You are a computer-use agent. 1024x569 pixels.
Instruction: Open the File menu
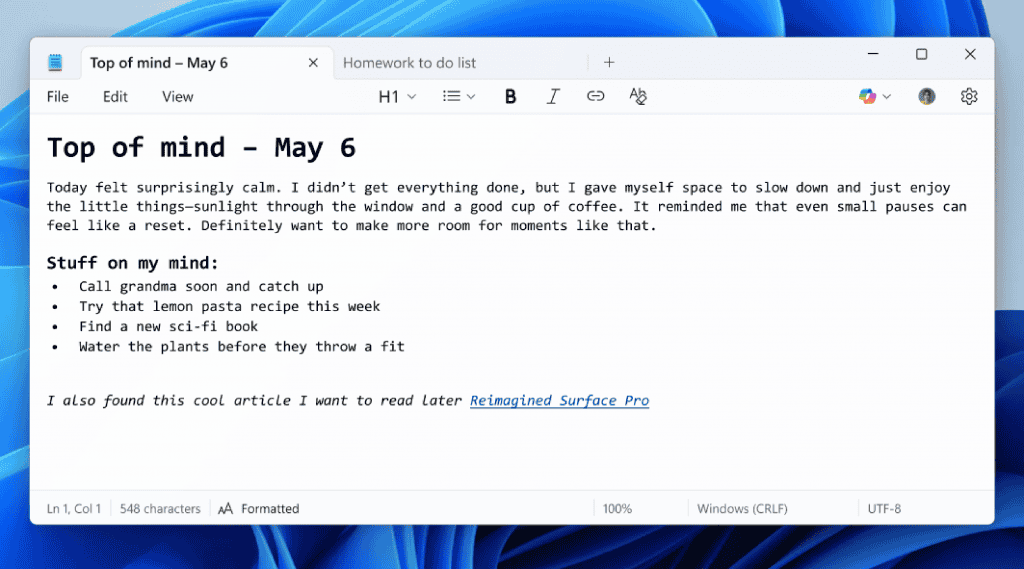tap(58, 96)
